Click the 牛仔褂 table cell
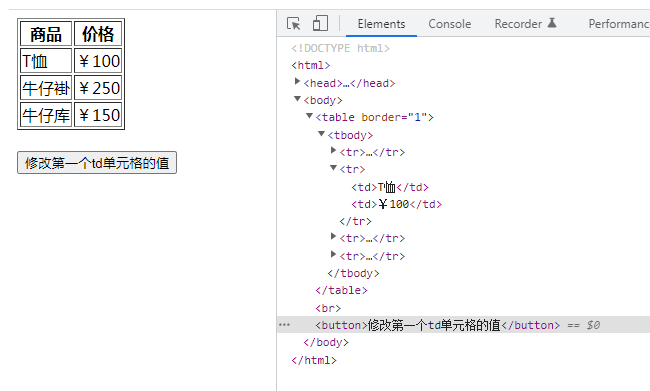The image size is (650, 391). pos(46,88)
